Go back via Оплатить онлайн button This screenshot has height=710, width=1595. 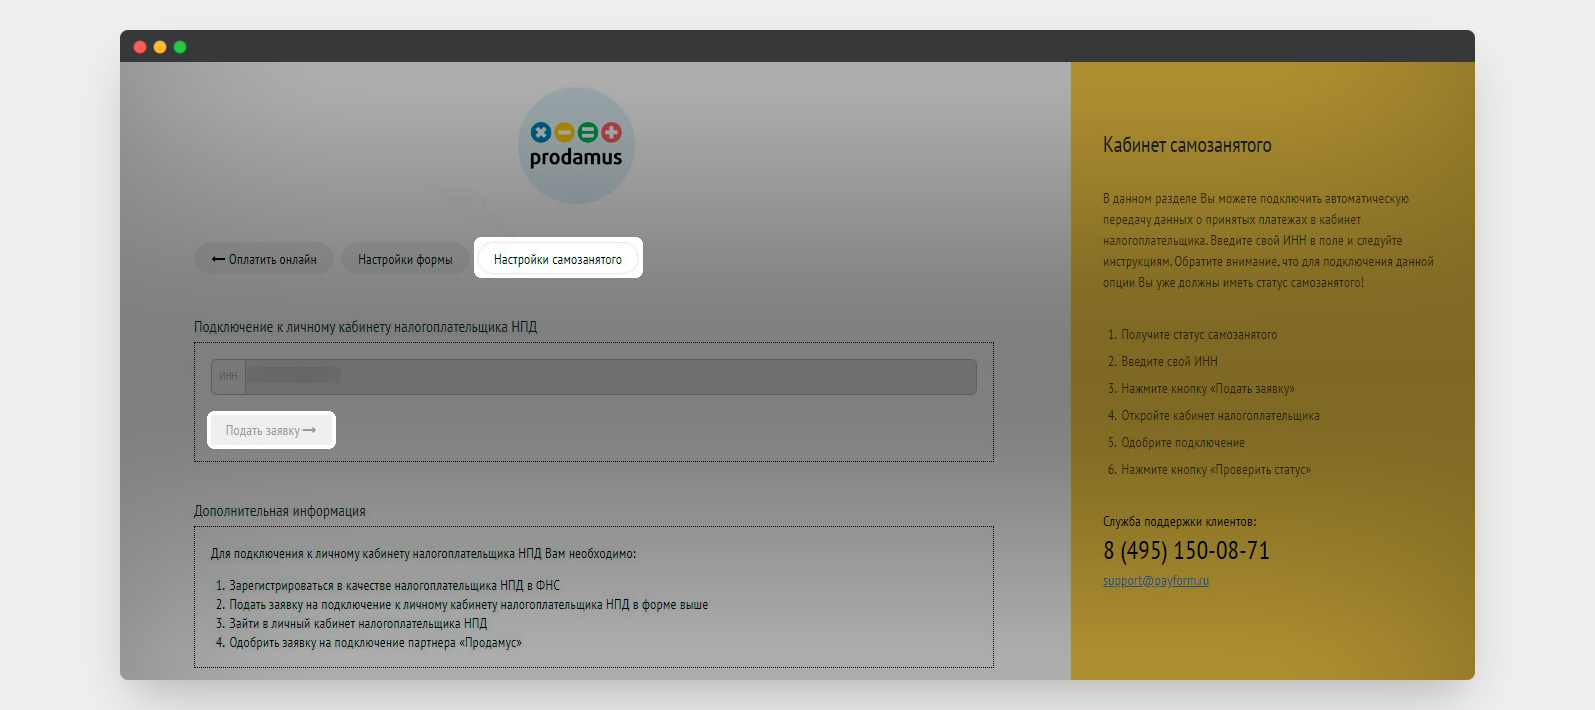264,259
